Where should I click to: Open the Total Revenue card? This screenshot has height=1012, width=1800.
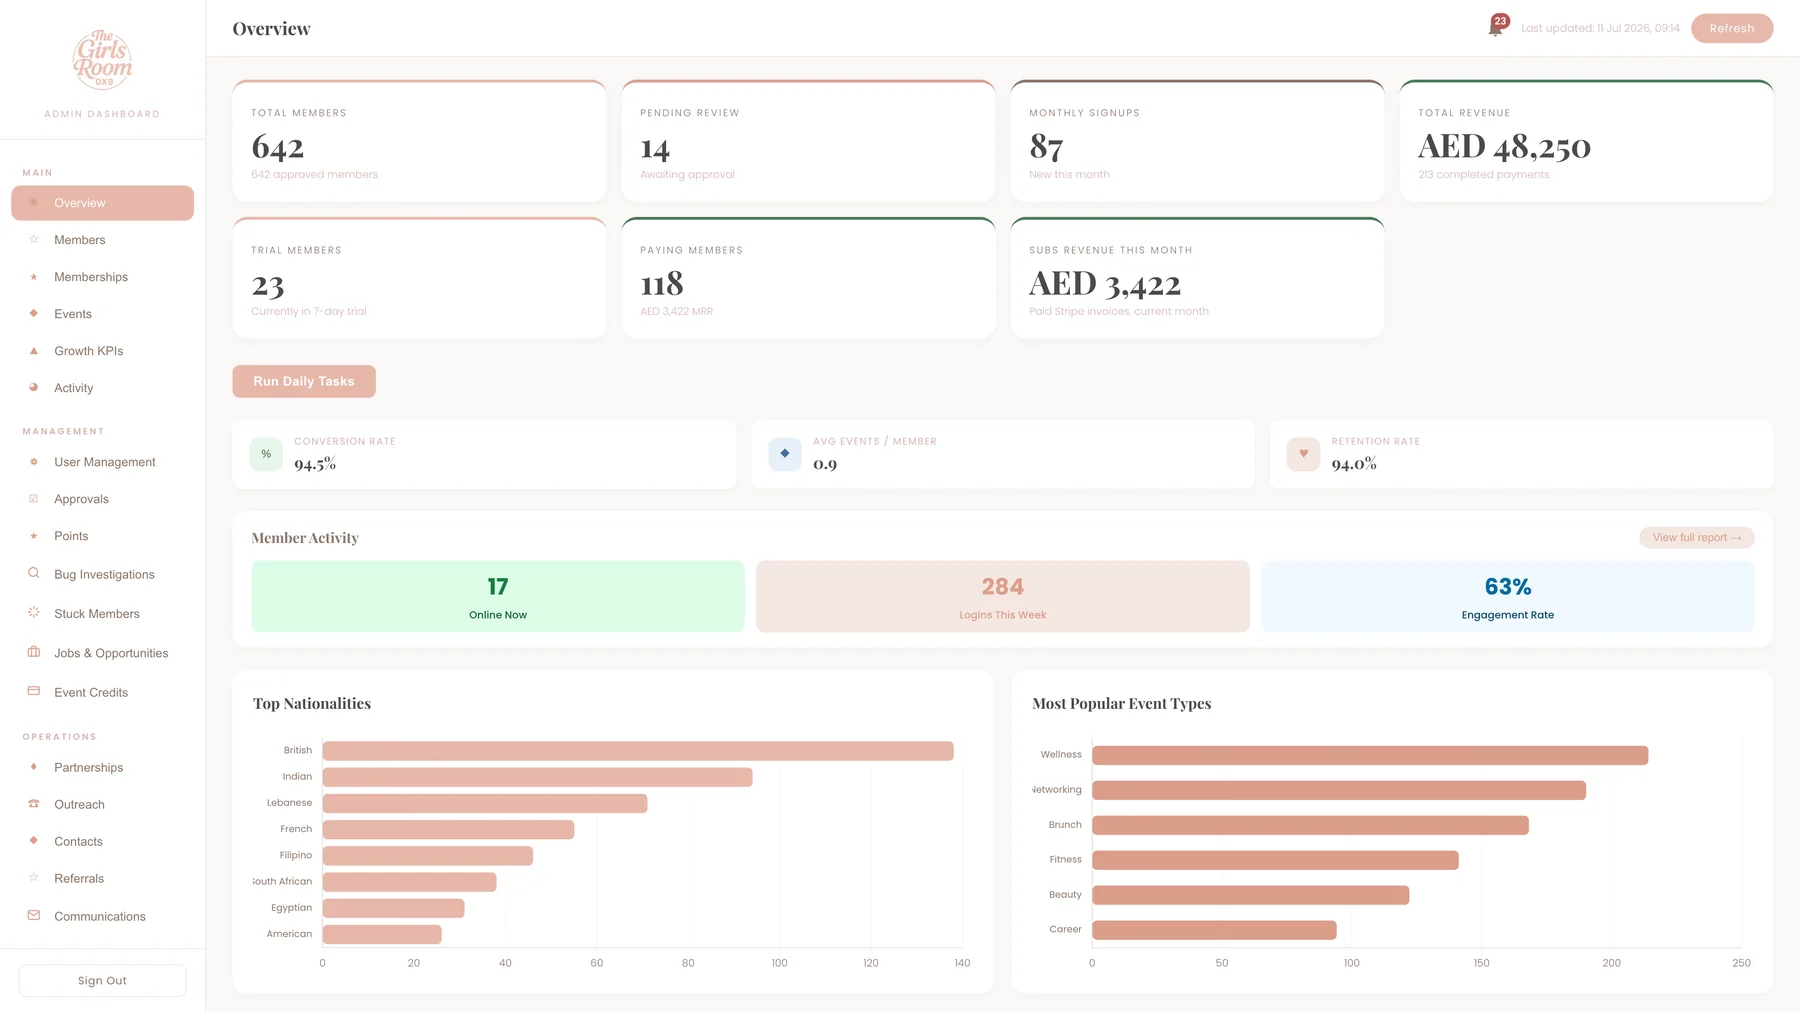point(1587,141)
